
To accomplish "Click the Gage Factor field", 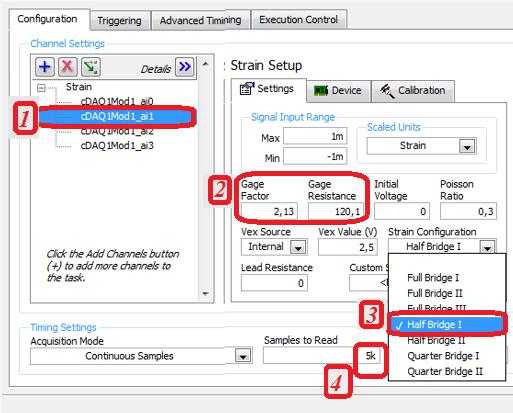I will (269, 211).
